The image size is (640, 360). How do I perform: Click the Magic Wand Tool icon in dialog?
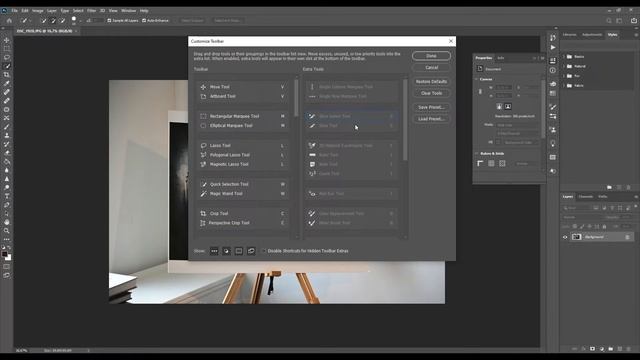click(x=203, y=193)
